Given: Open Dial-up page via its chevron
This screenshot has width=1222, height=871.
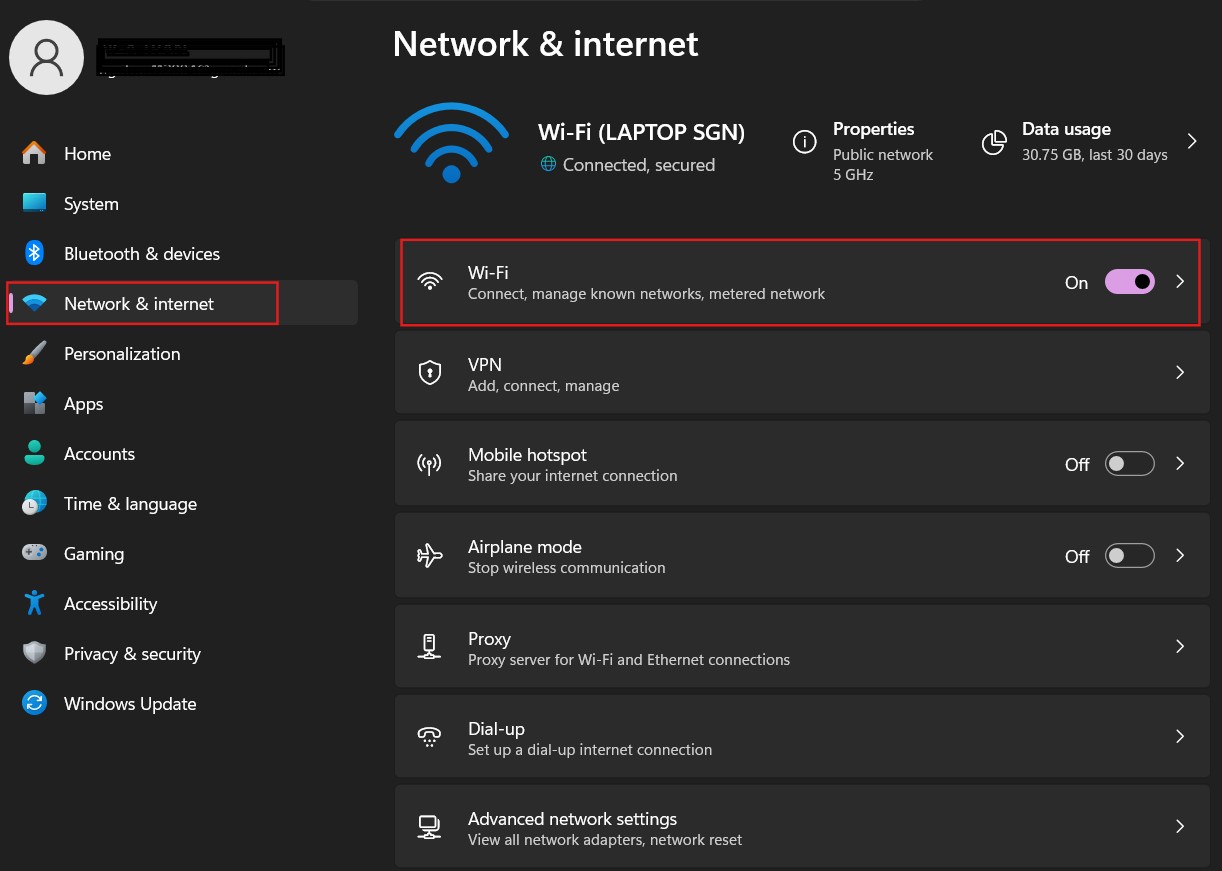Looking at the screenshot, I should [1180, 737].
